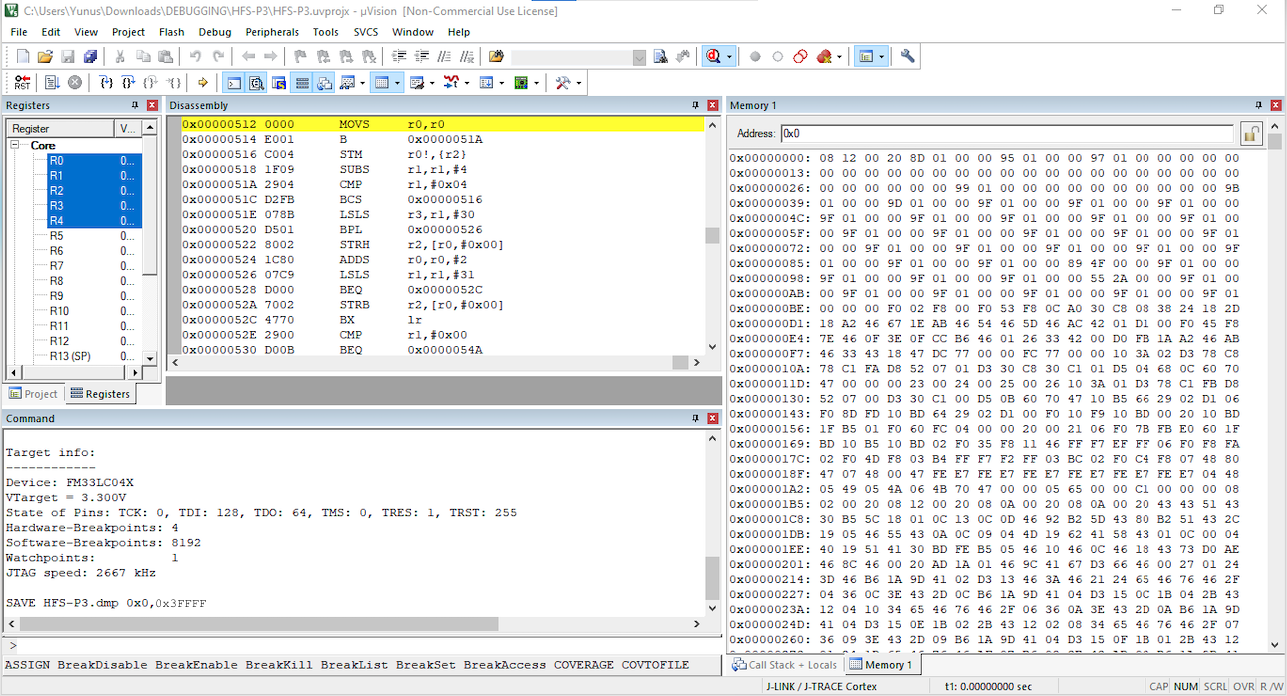
Task: Toggle auto-hide pin on Registers panel
Action: 135,105
